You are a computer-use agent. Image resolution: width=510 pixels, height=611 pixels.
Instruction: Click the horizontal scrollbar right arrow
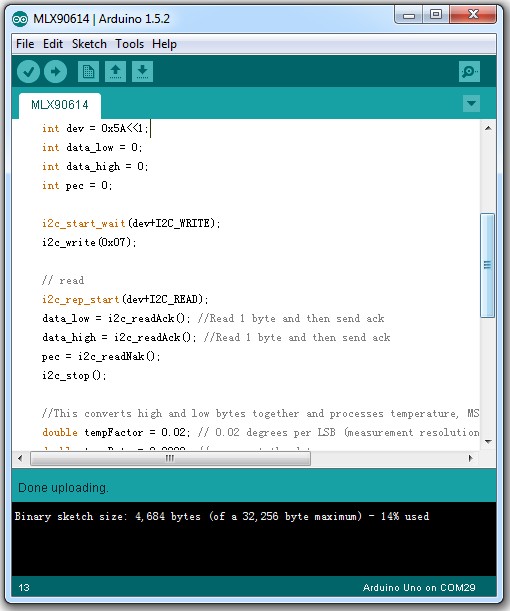coord(471,458)
